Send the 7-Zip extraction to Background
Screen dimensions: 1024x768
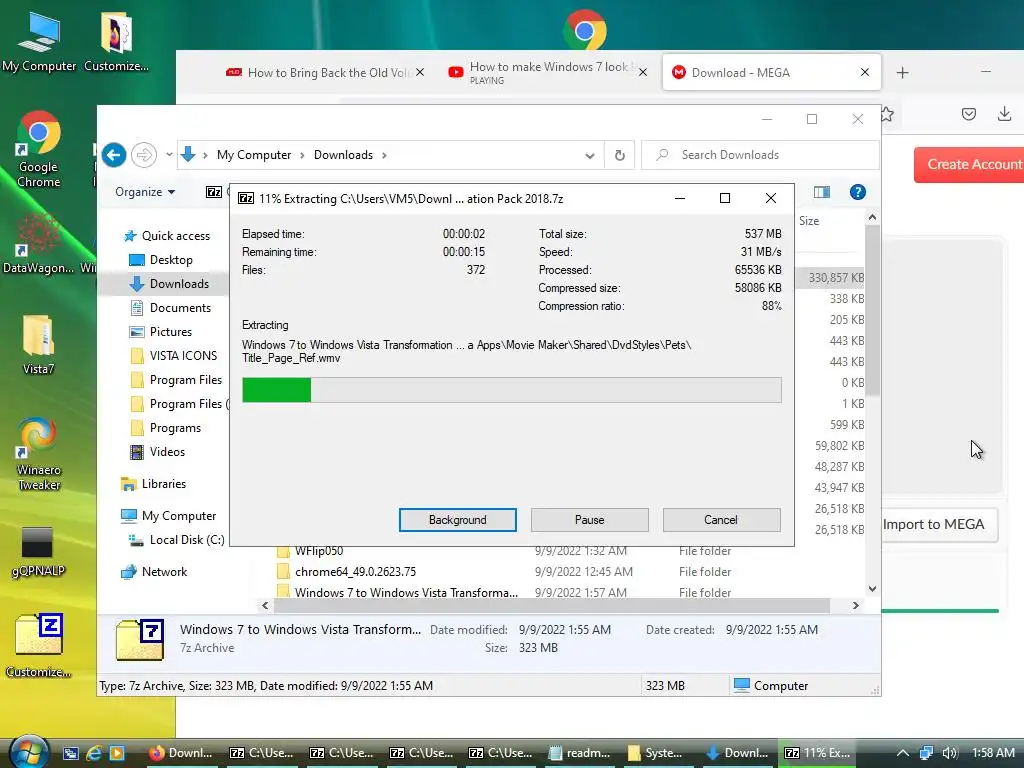[457, 520]
